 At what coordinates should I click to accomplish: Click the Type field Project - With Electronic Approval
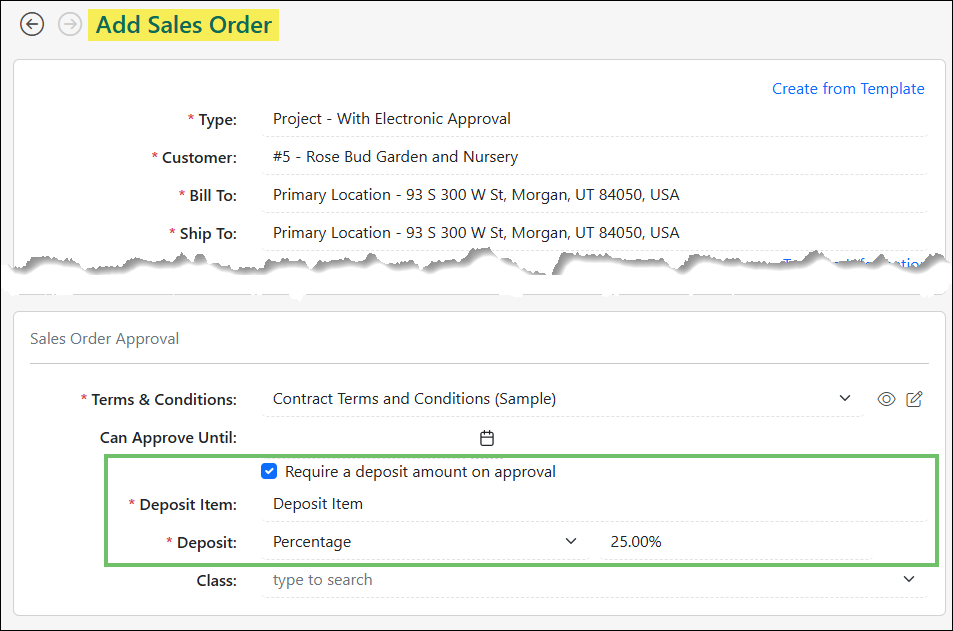(x=594, y=119)
